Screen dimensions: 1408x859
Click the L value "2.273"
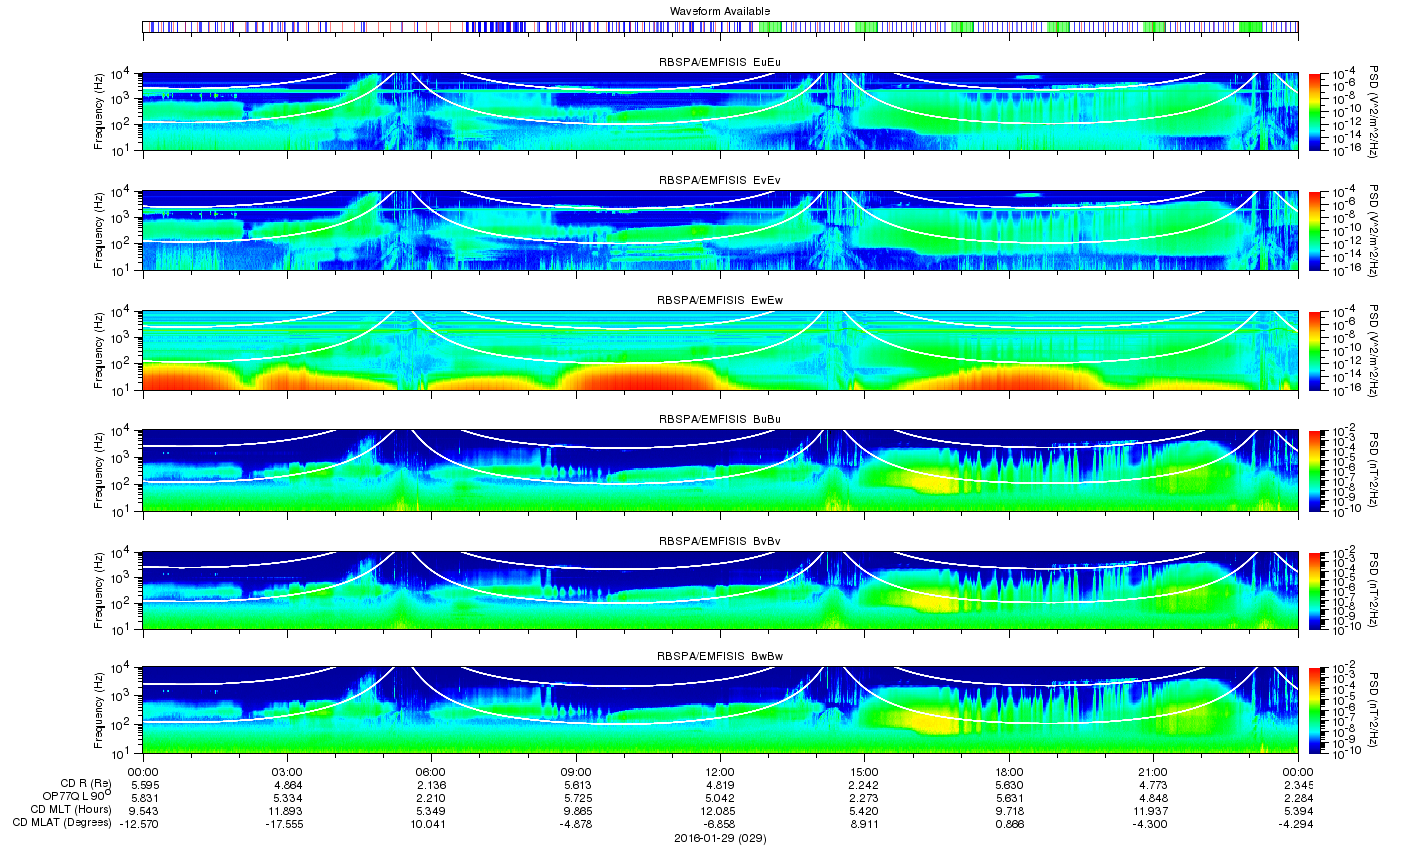pos(865,798)
